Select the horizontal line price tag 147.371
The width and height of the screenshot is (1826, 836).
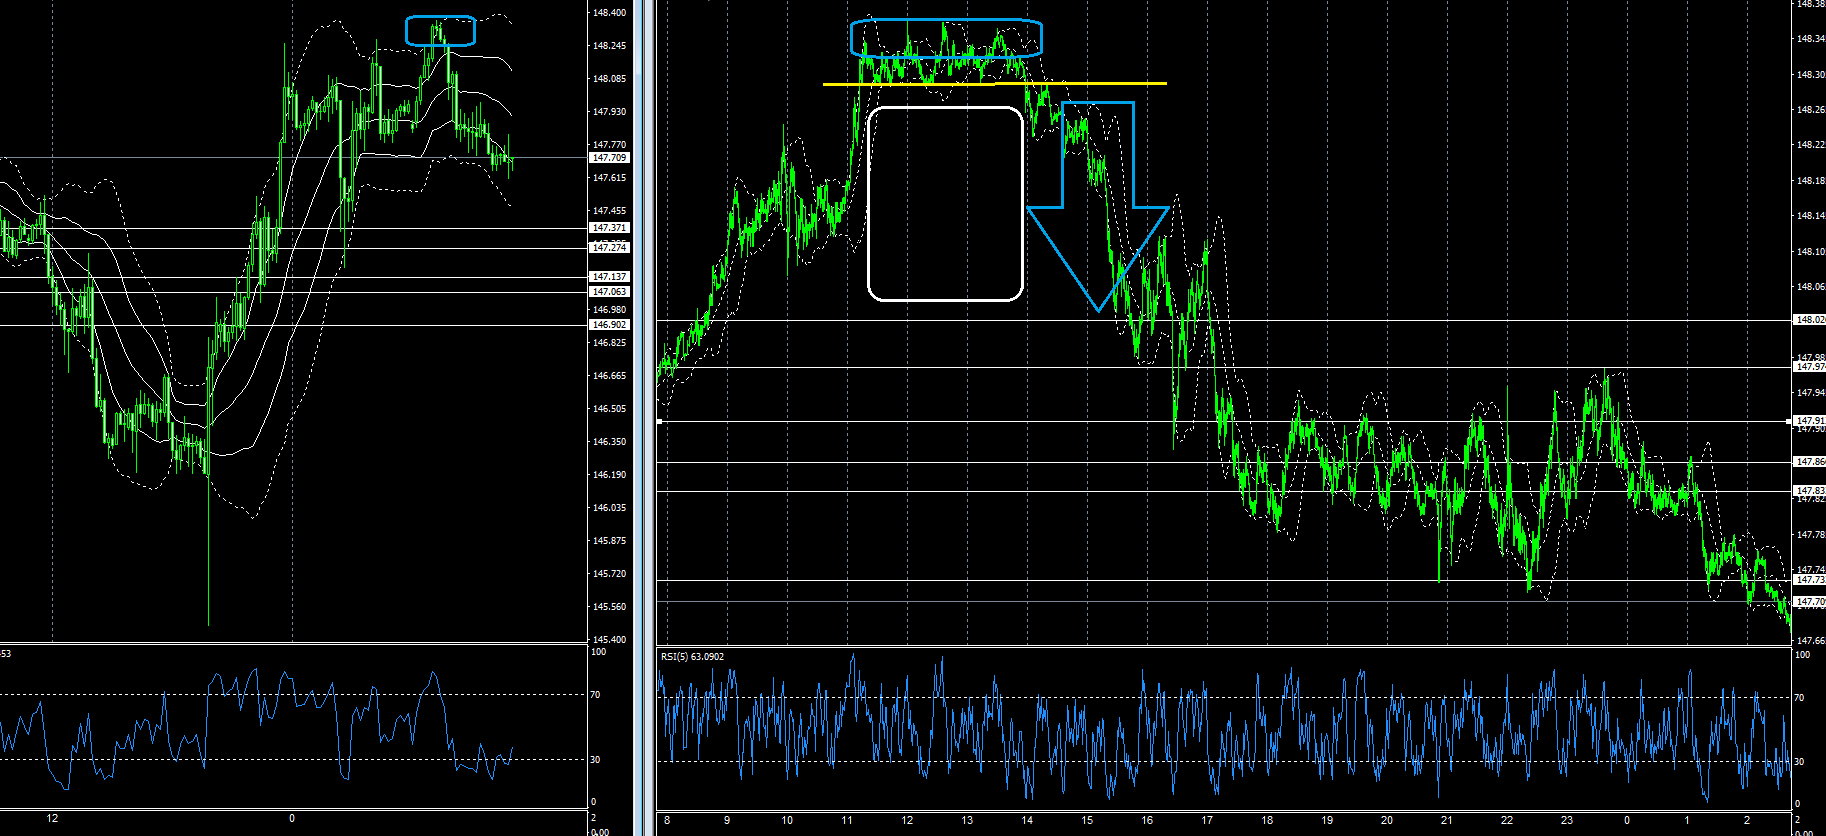coord(609,228)
